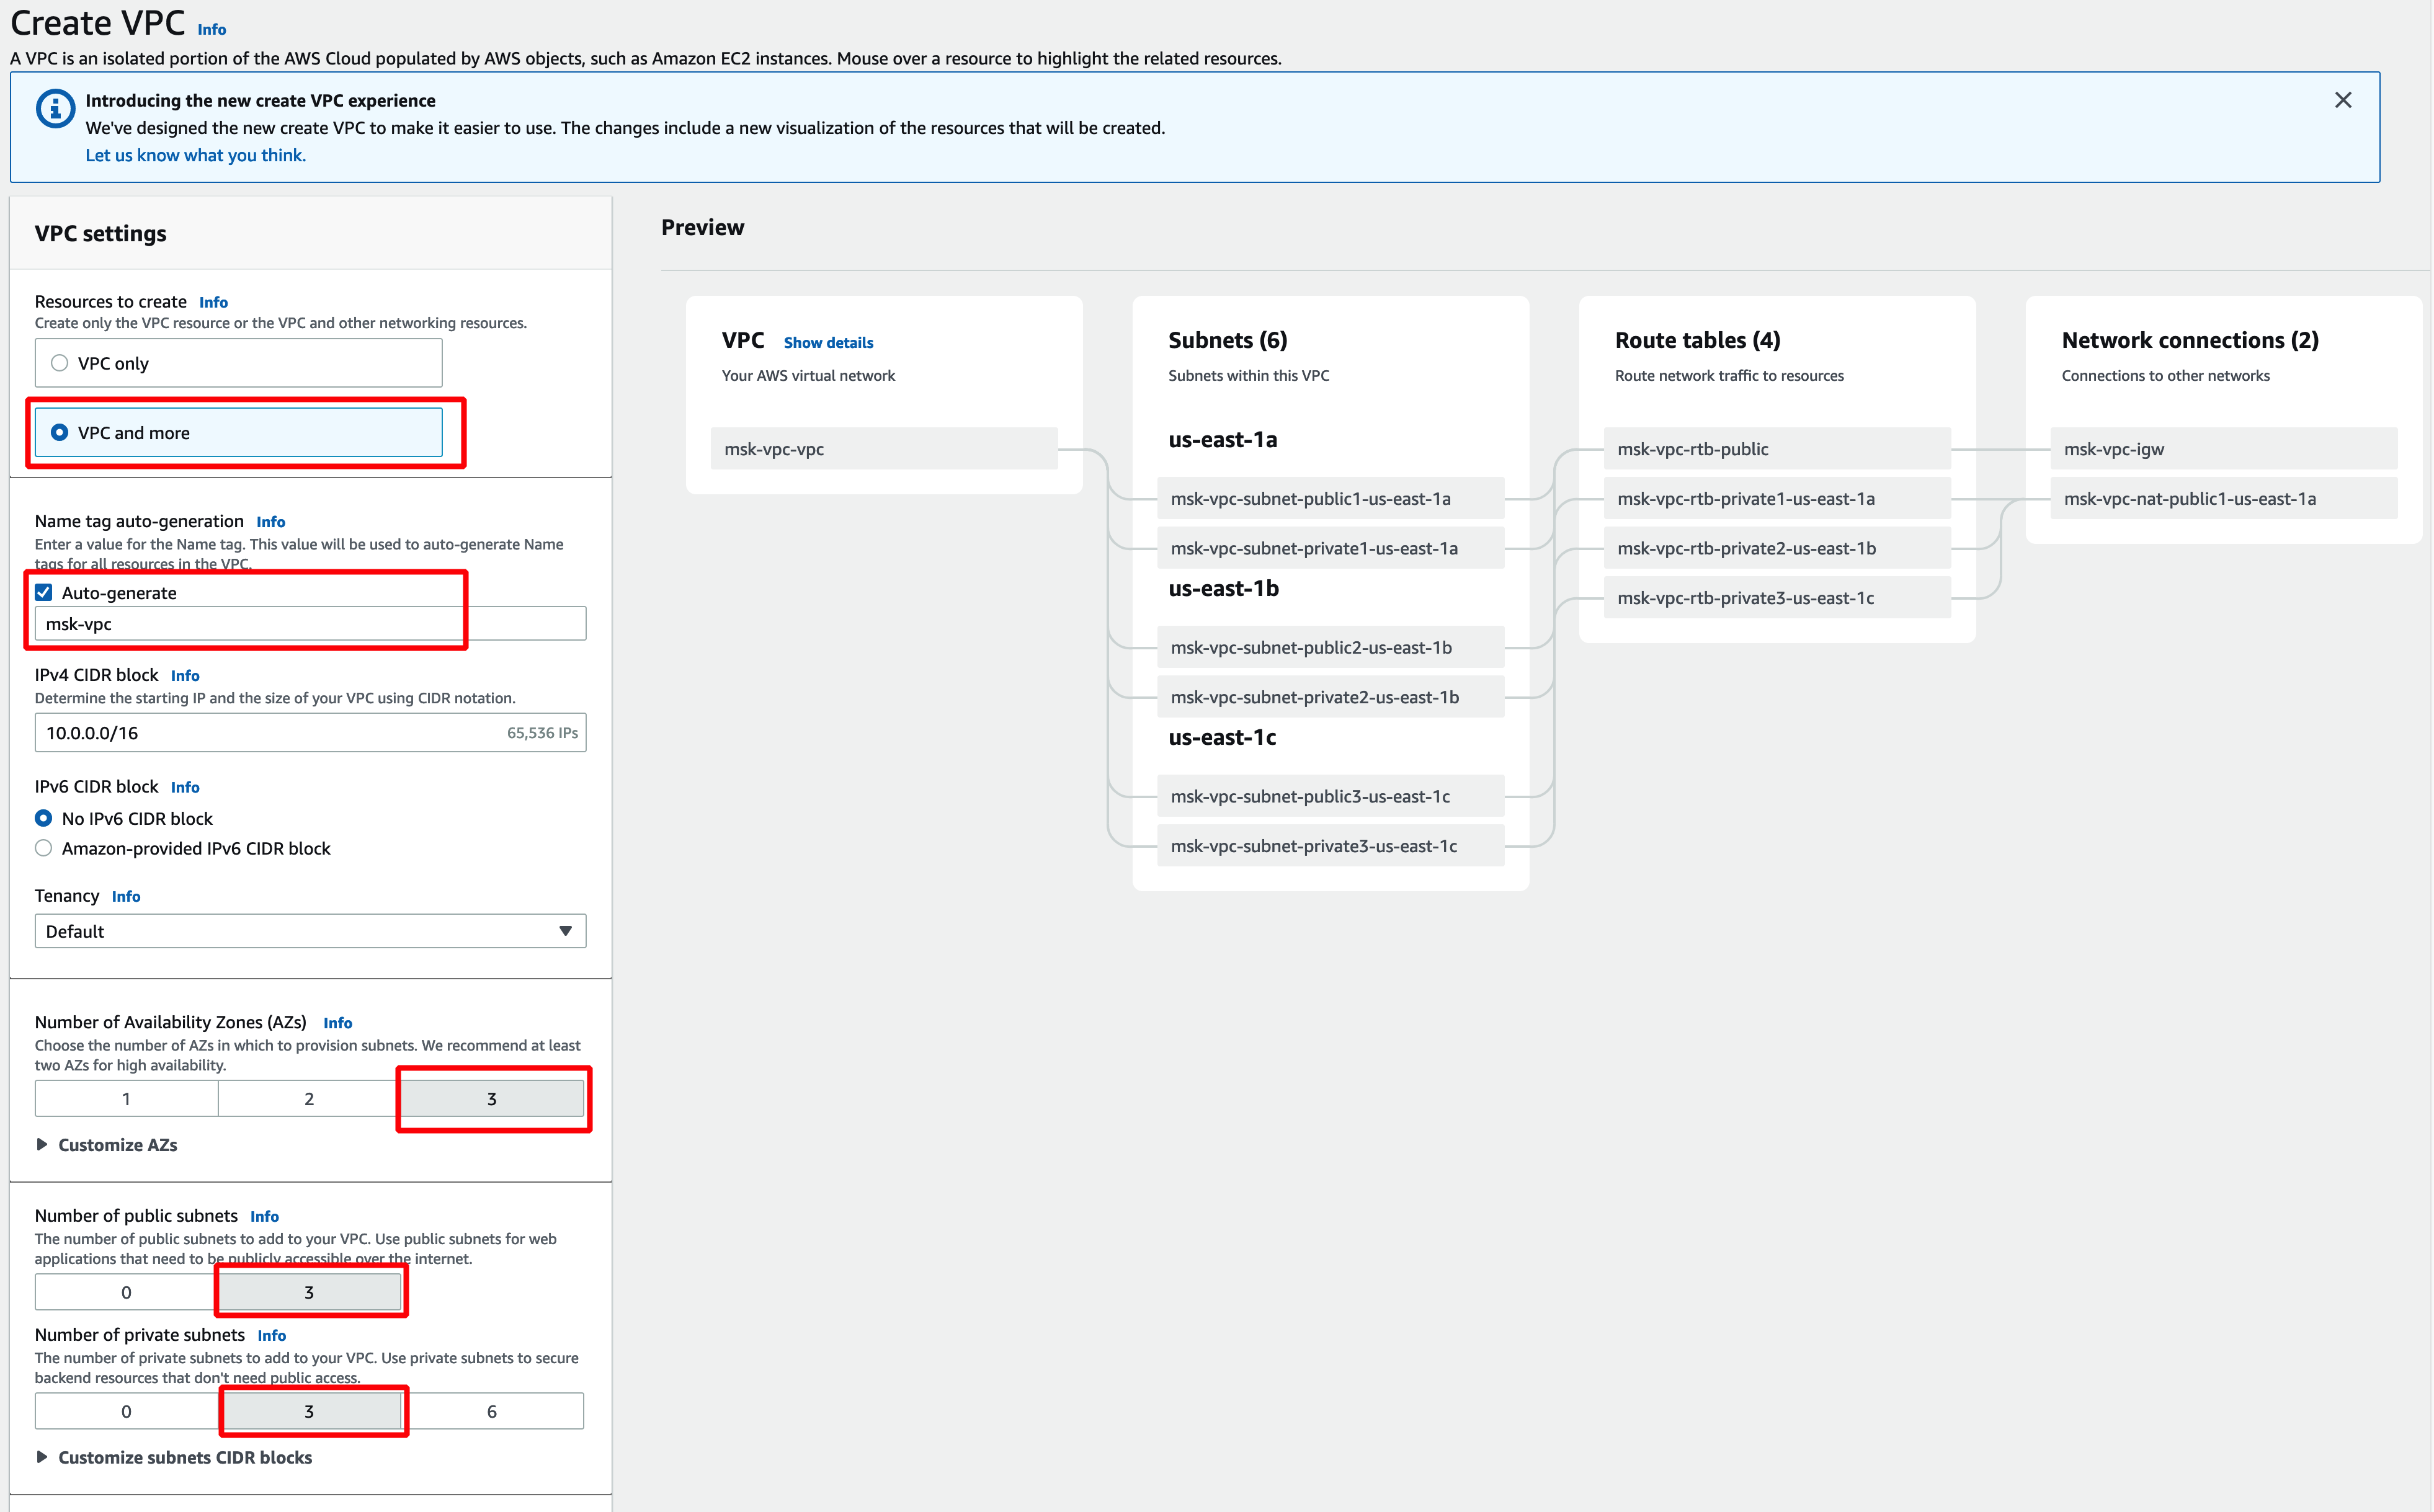Click the Route tables (4) heading
The image size is (2434, 1512).
(x=1698, y=340)
